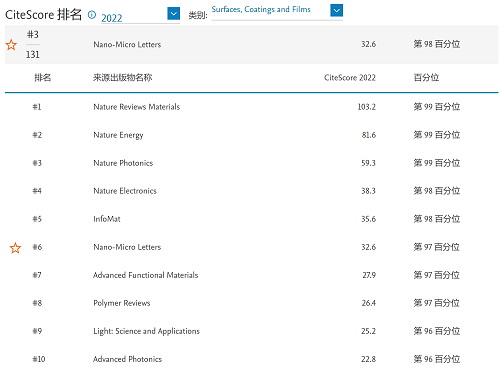Click rank number #4
The width and height of the screenshot is (500, 375).
coord(37,191)
